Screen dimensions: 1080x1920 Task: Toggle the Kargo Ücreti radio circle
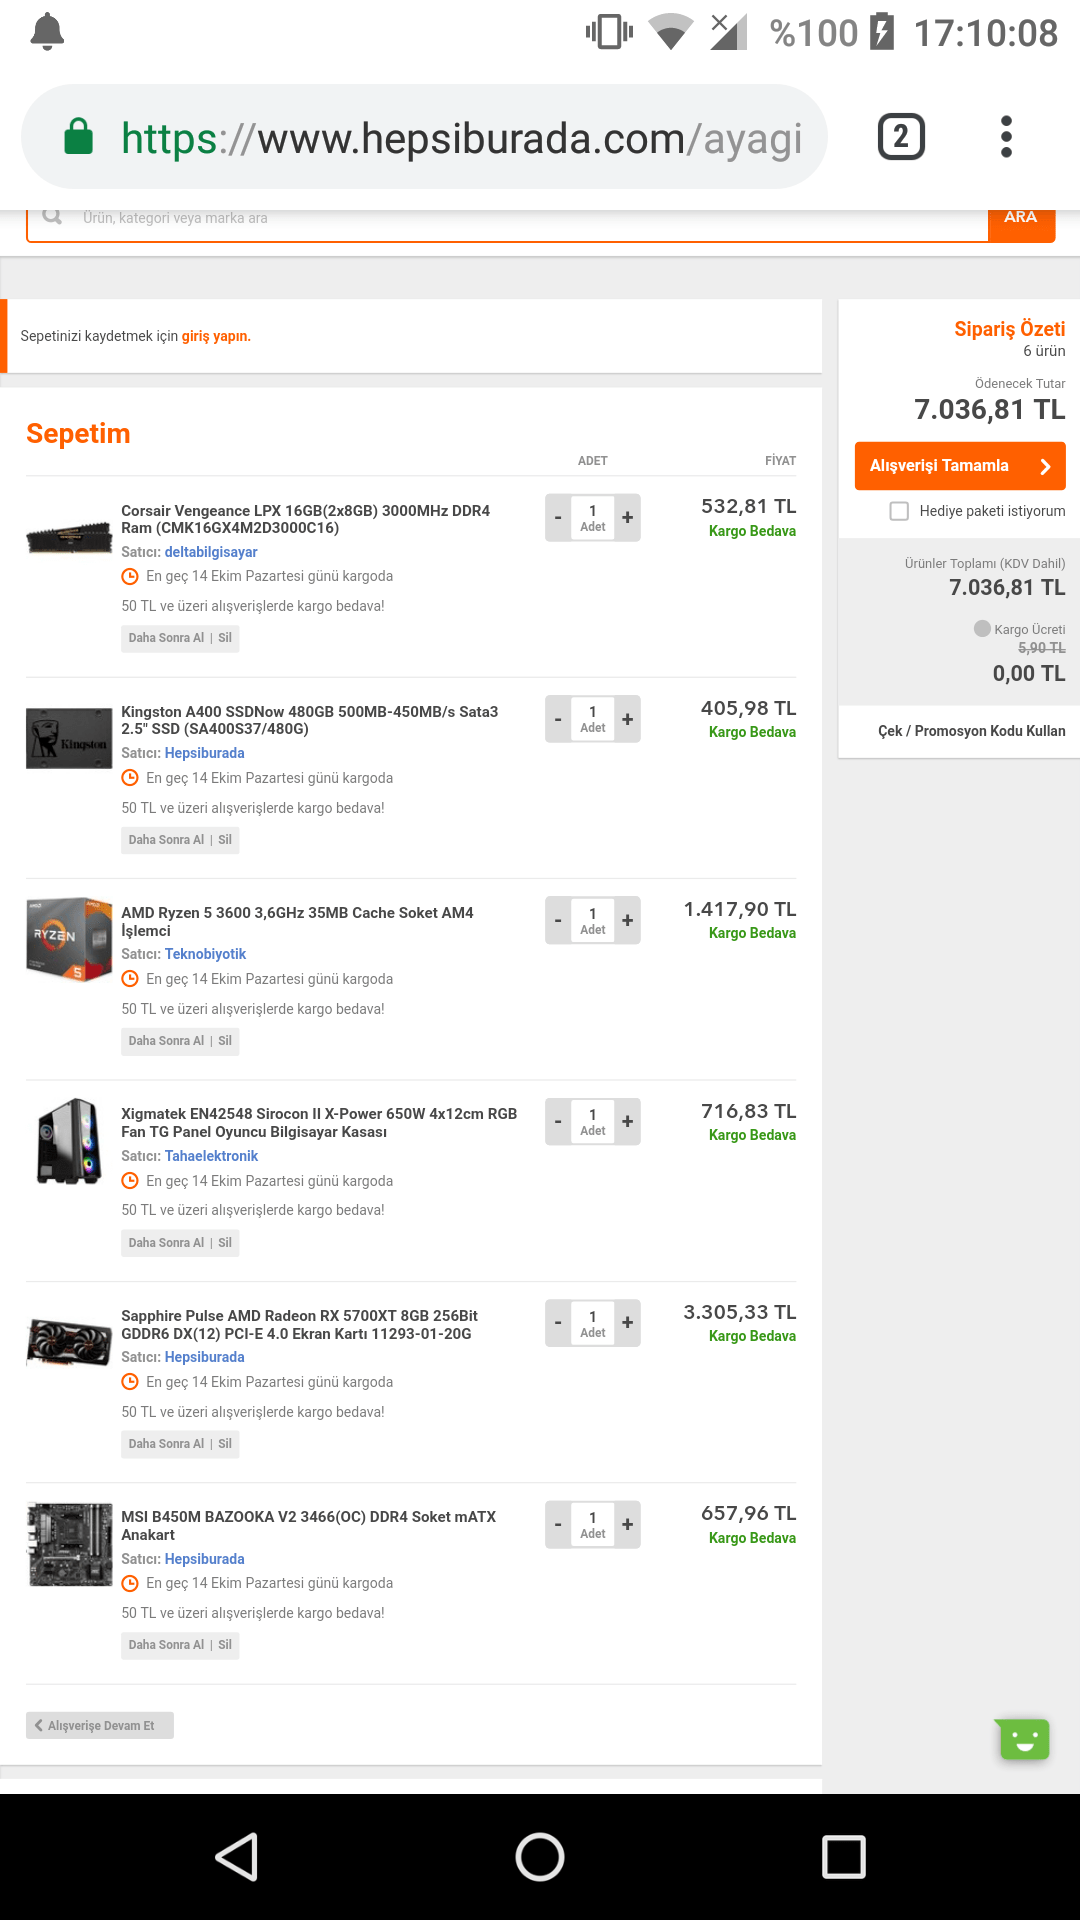coord(982,629)
